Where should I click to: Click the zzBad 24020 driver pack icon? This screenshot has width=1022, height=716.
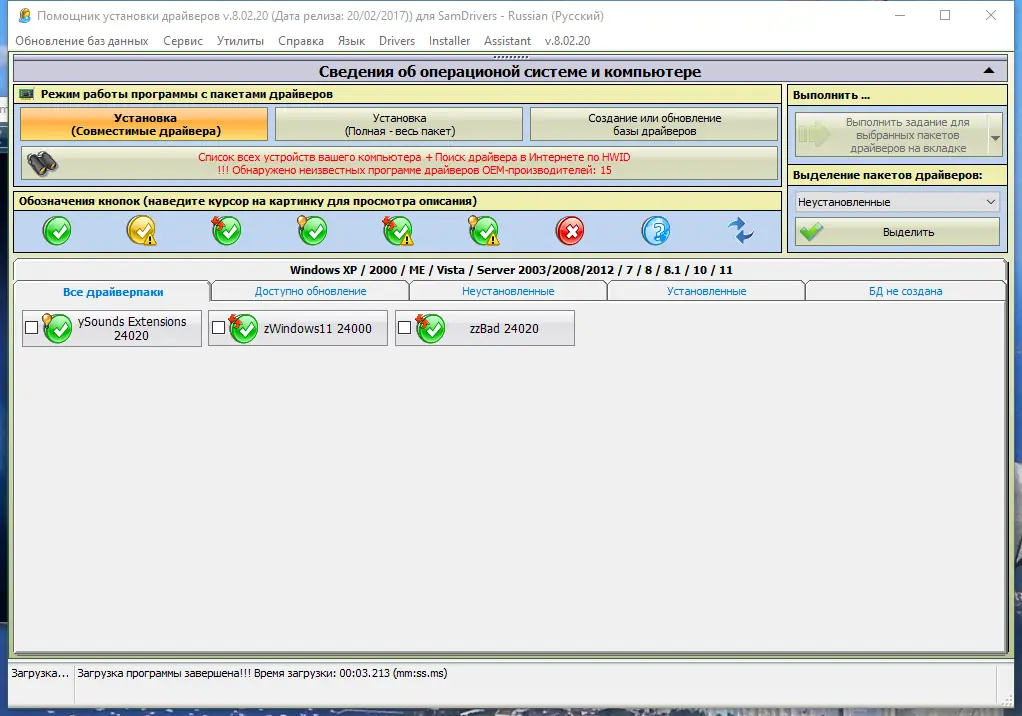pyautogui.click(x=430, y=328)
